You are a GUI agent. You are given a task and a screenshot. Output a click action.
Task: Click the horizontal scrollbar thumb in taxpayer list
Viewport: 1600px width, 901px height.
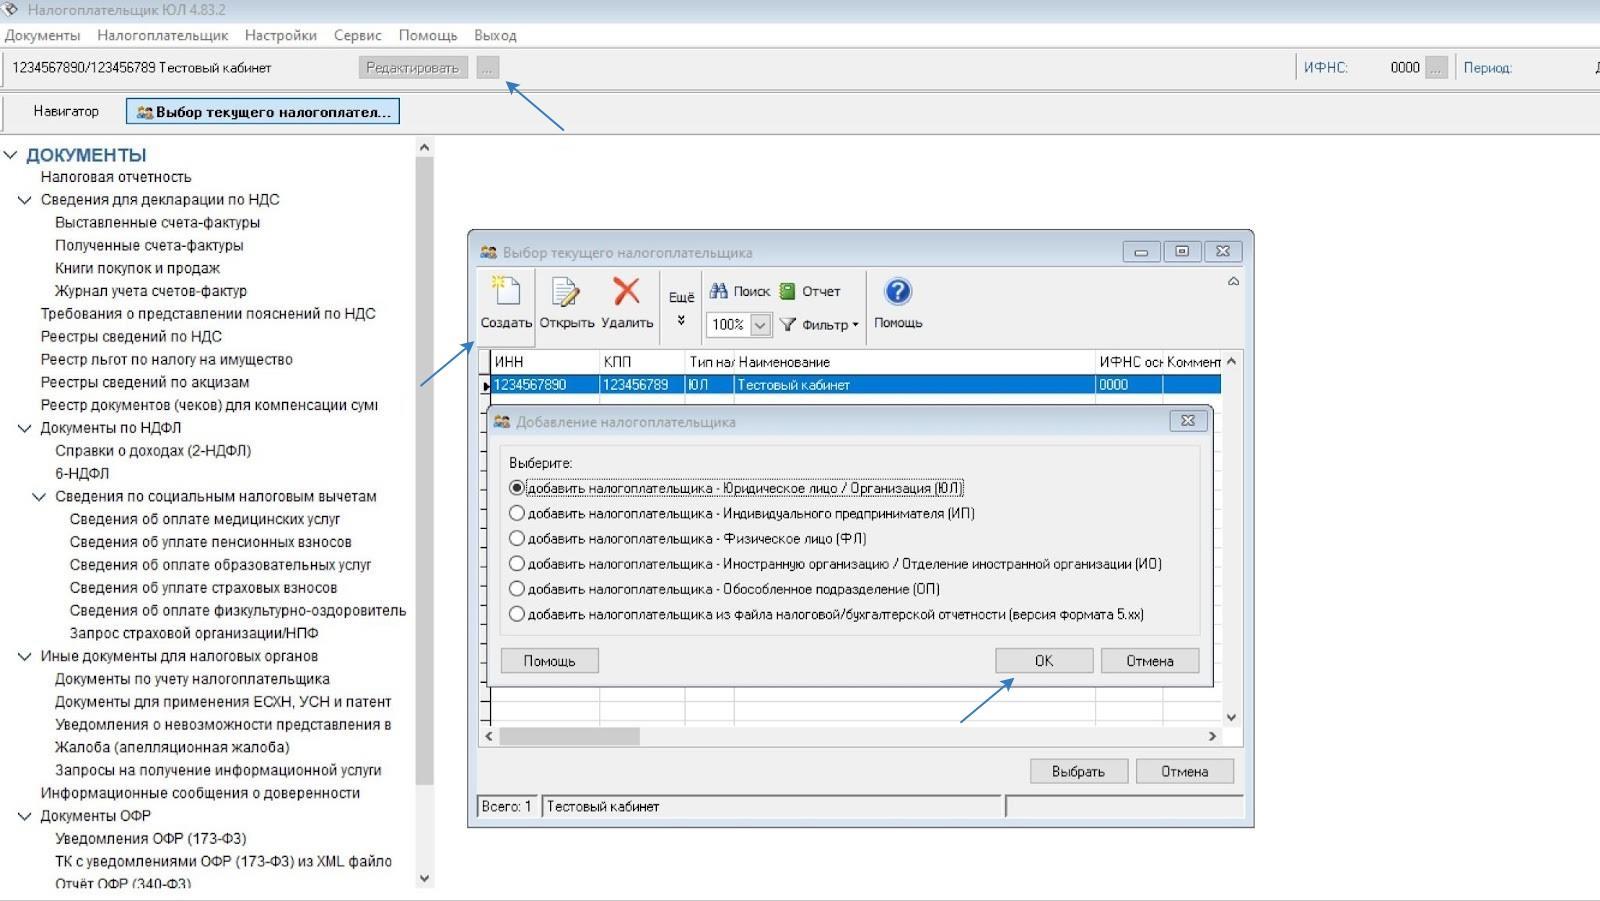click(x=569, y=736)
